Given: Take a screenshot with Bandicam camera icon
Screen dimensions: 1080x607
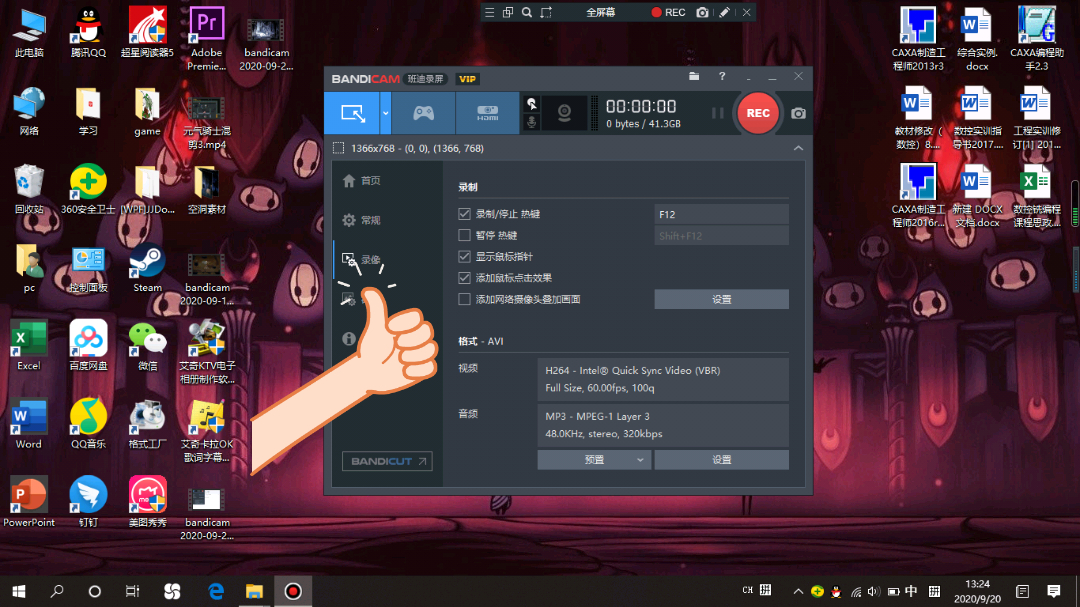Looking at the screenshot, I should (798, 113).
